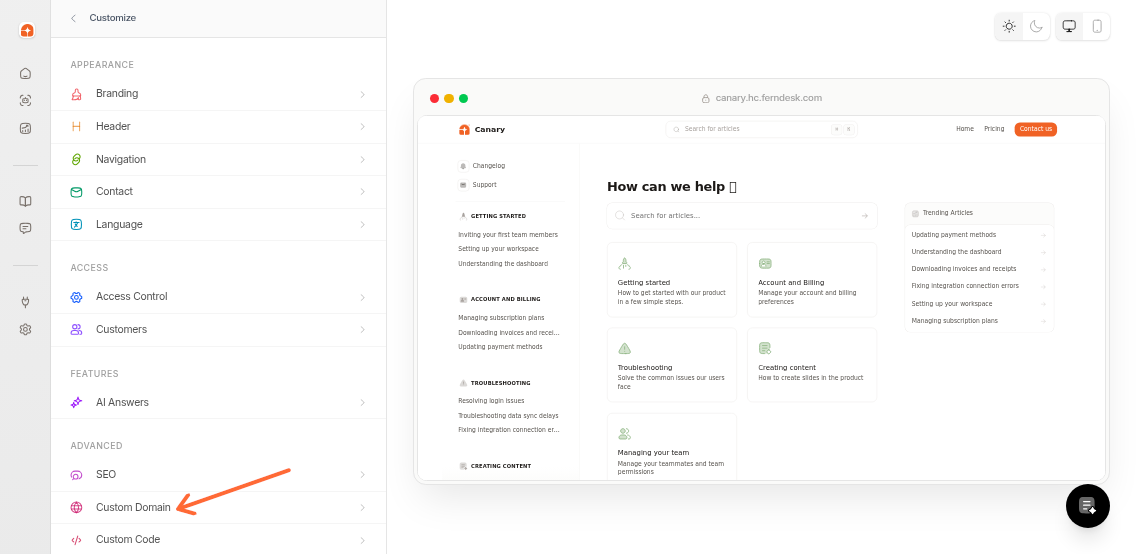Screen dimensions: 1136x554
Task: Expand the Access Control chevron
Action: tap(362, 297)
